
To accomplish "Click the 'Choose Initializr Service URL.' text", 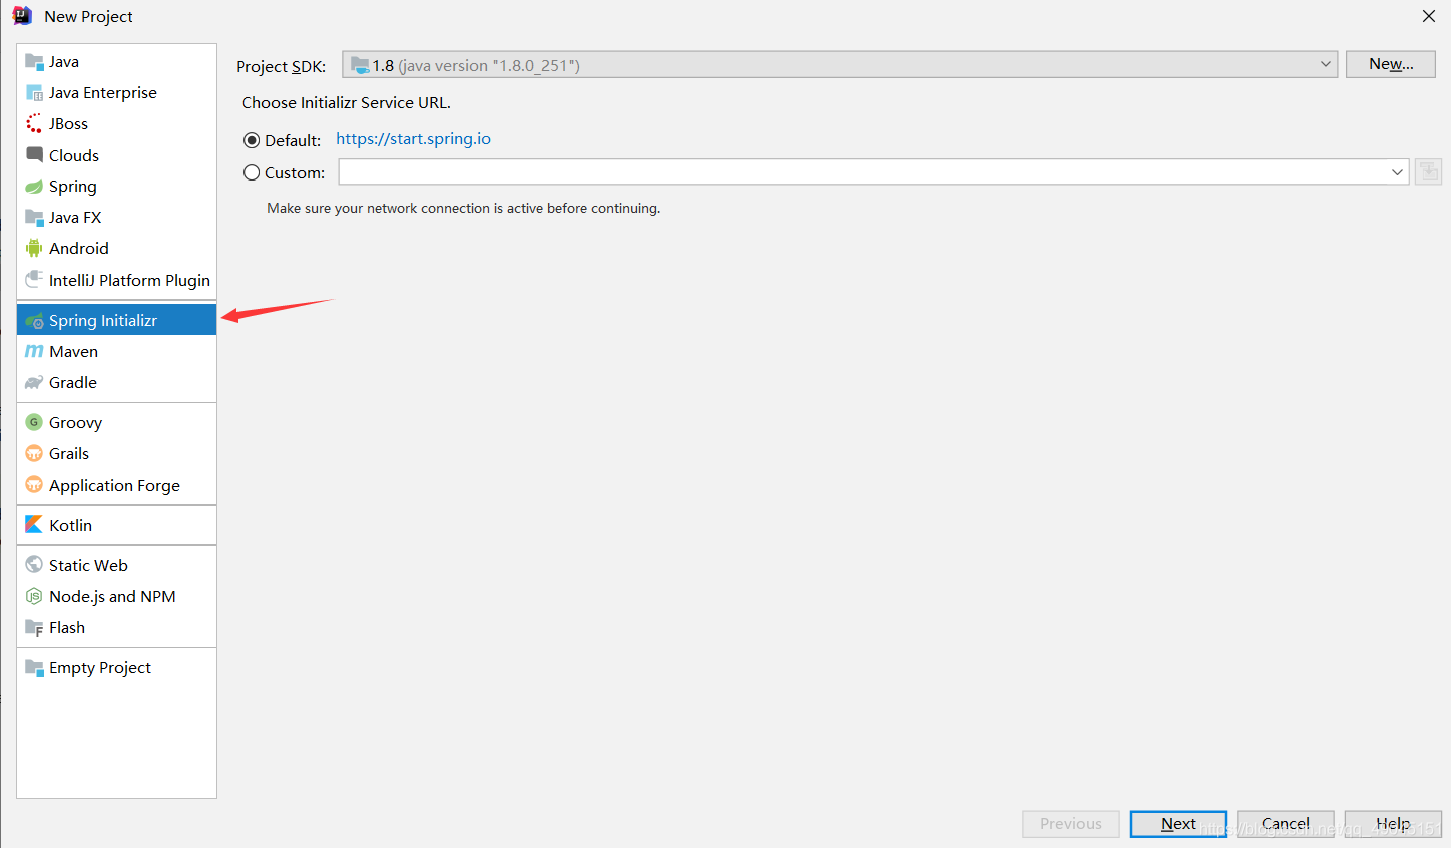I will coord(346,103).
